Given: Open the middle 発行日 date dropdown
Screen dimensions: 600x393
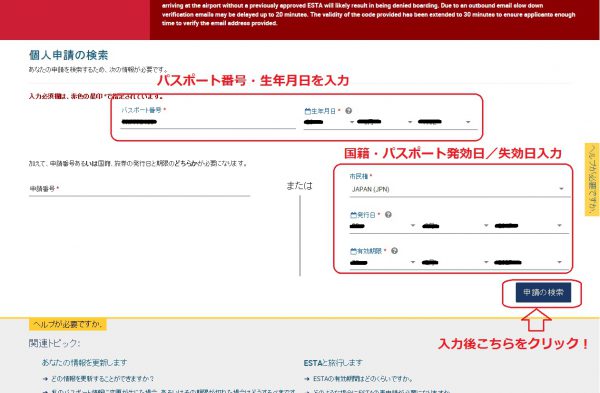Looking at the screenshot, I should click(x=455, y=226).
